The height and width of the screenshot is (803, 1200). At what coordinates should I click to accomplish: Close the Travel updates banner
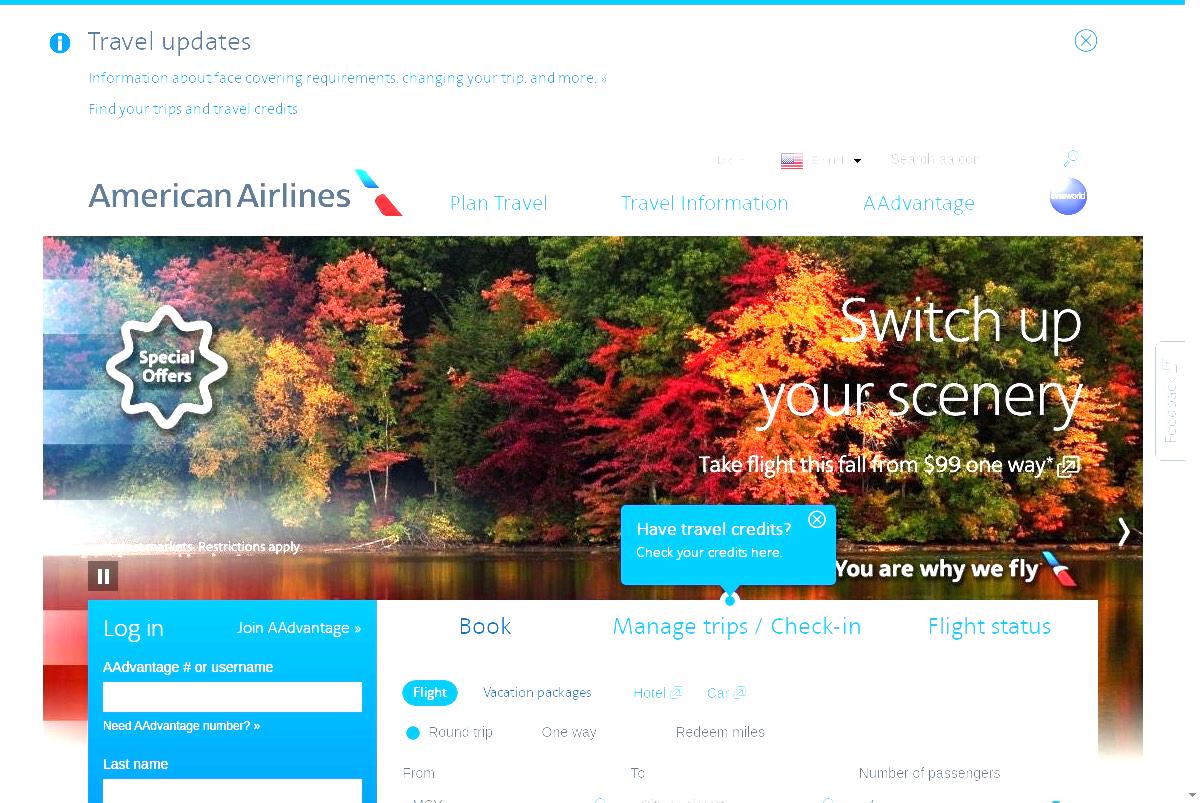point(1085,41)
